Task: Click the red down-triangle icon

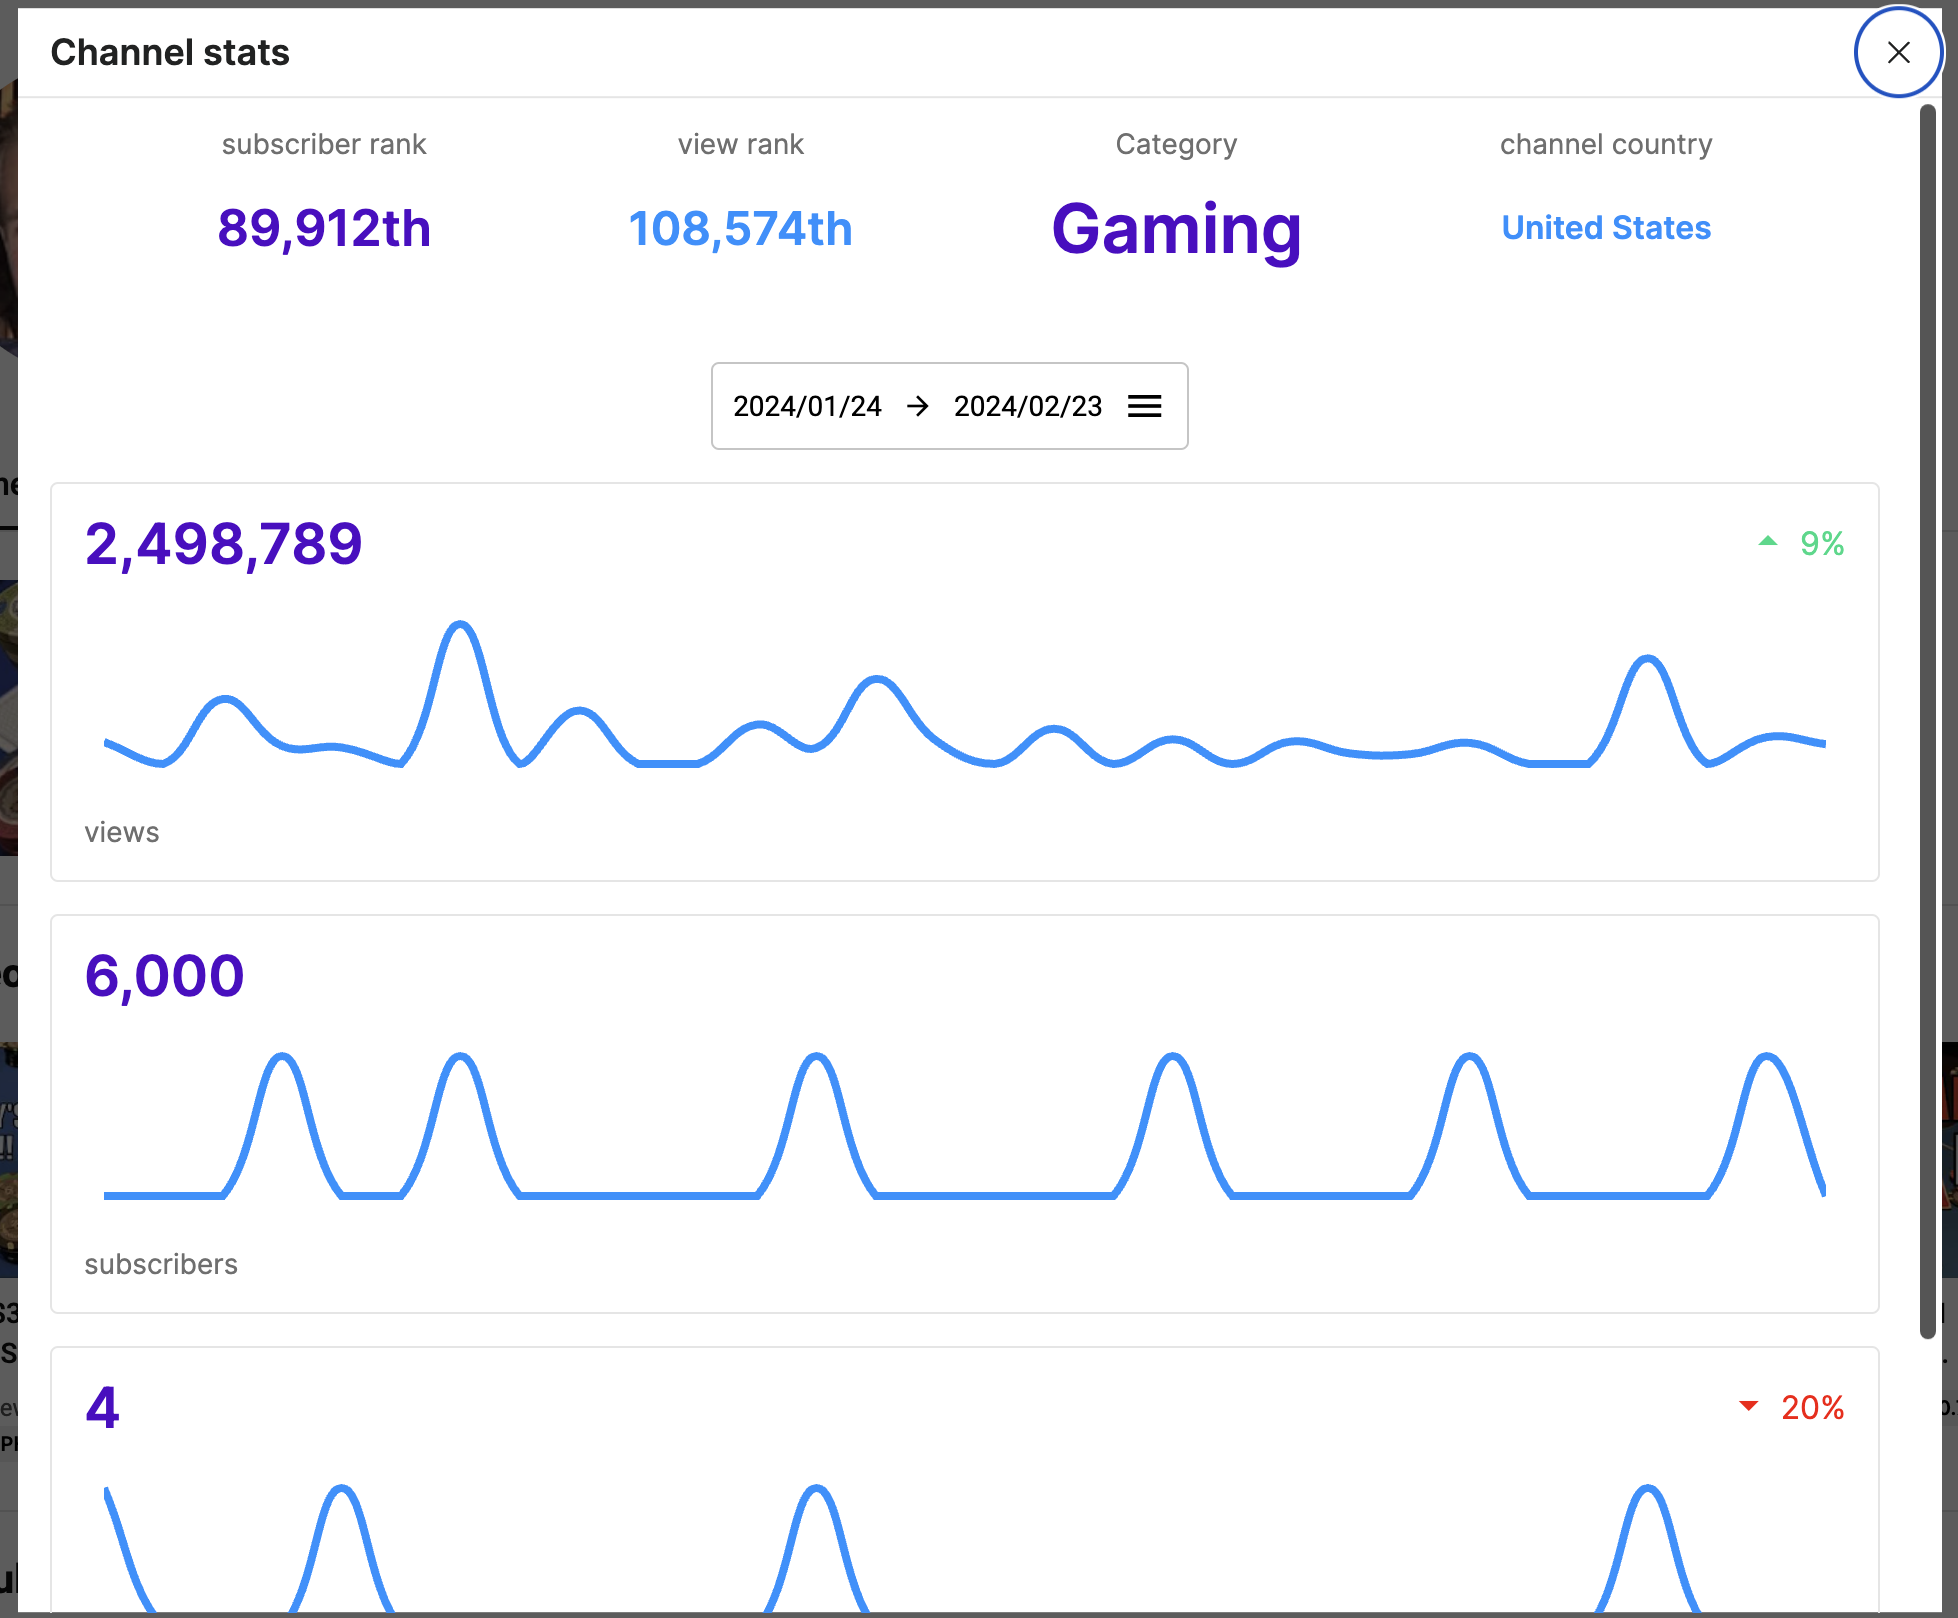Action: pos(1749,1406)
